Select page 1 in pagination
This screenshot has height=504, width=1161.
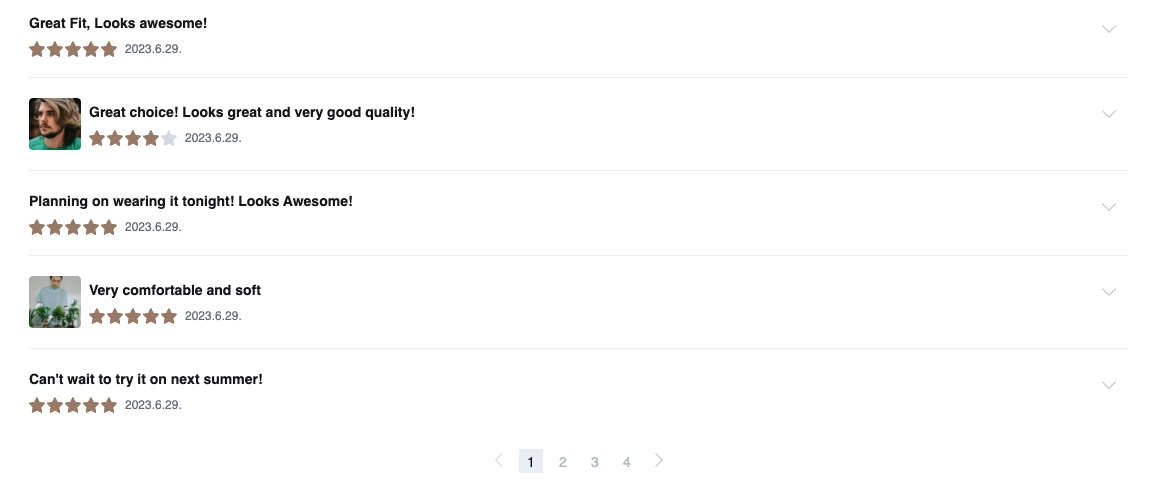click(x=530, y=461)
